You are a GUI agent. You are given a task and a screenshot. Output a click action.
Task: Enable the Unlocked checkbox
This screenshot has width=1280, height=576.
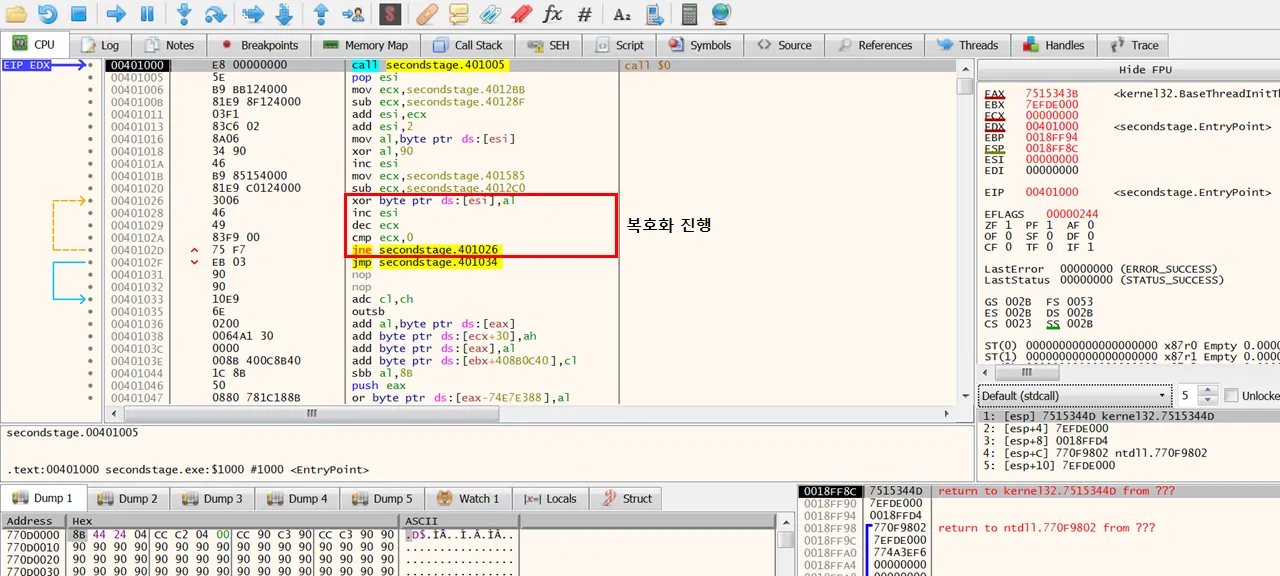[x=1231, y=396]
